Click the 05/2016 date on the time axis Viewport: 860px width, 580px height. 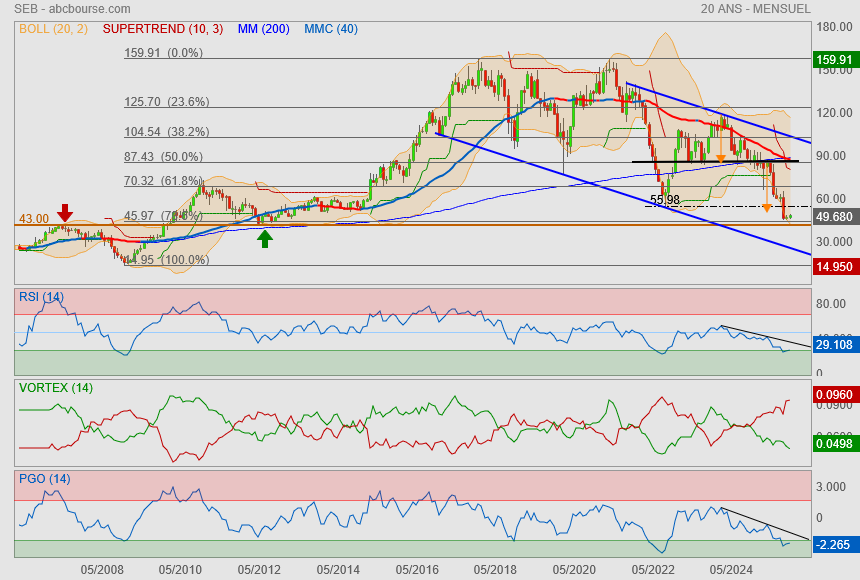click(416, 569)
